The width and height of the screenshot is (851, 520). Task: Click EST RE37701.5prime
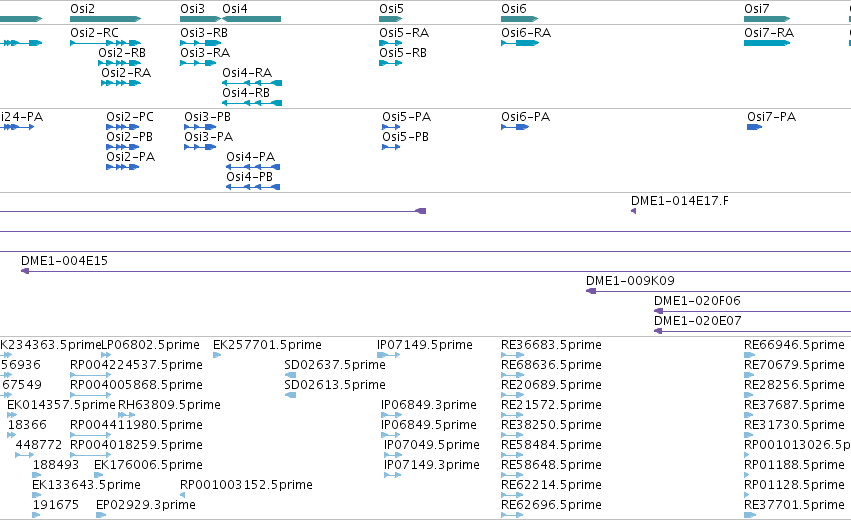tap(750, 515)
